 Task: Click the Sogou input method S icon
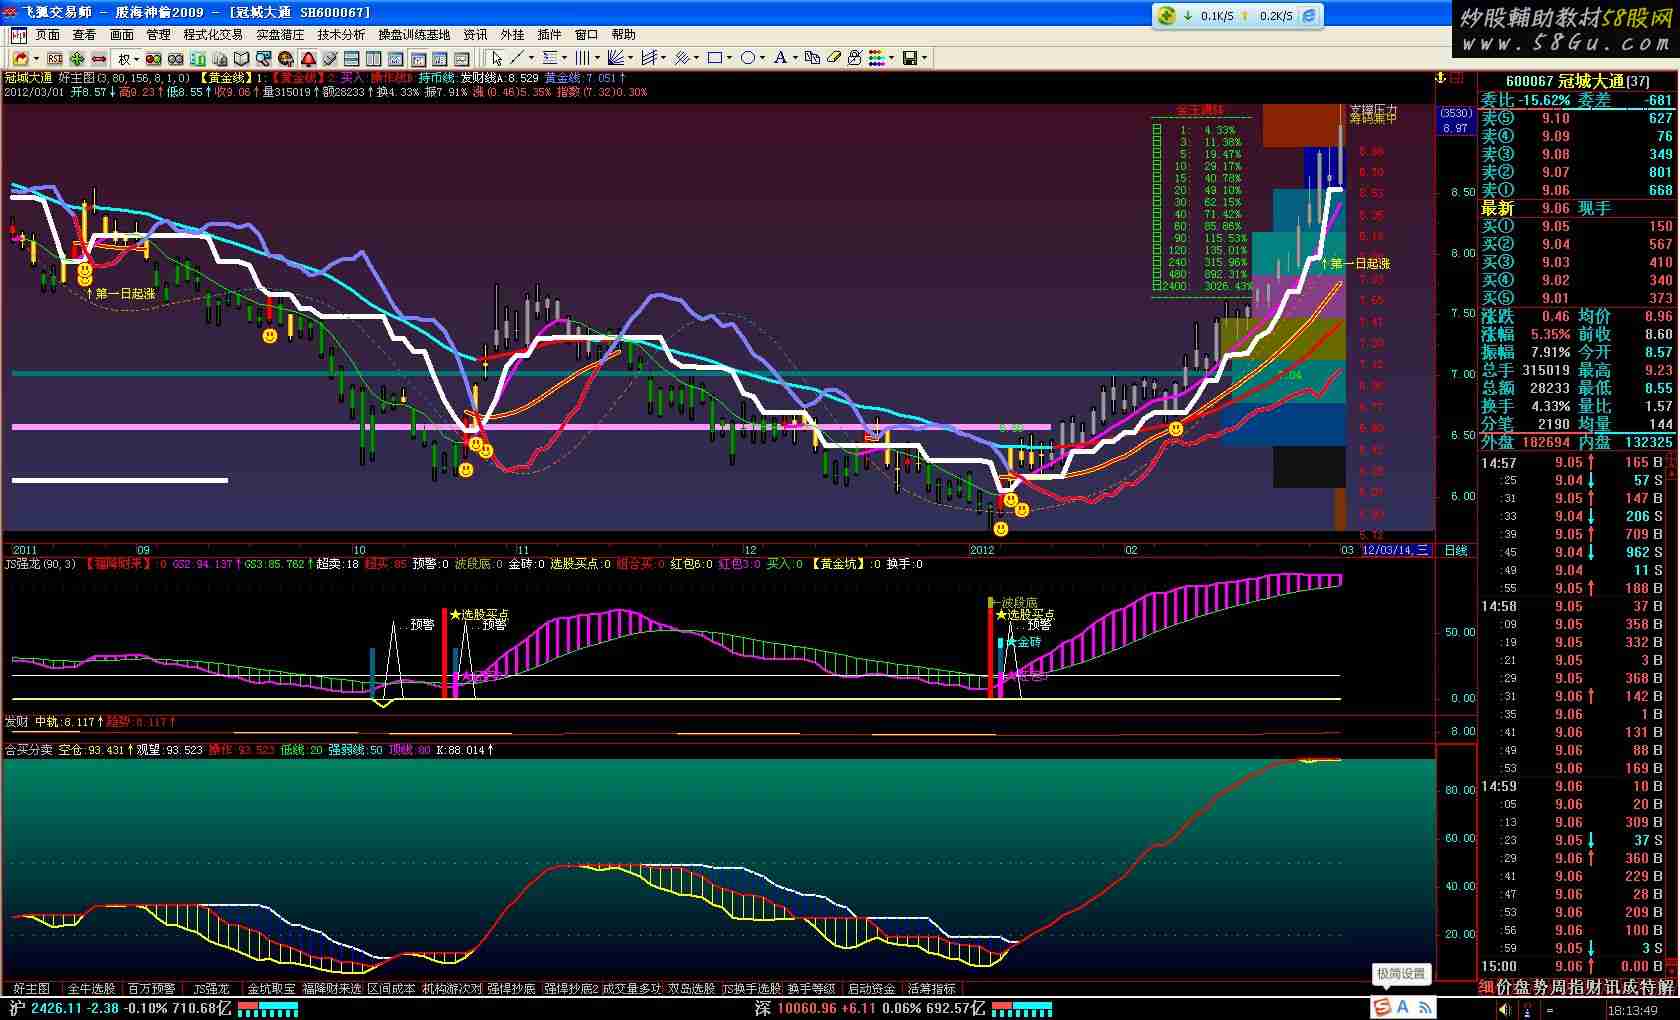click(1382, 1007)
